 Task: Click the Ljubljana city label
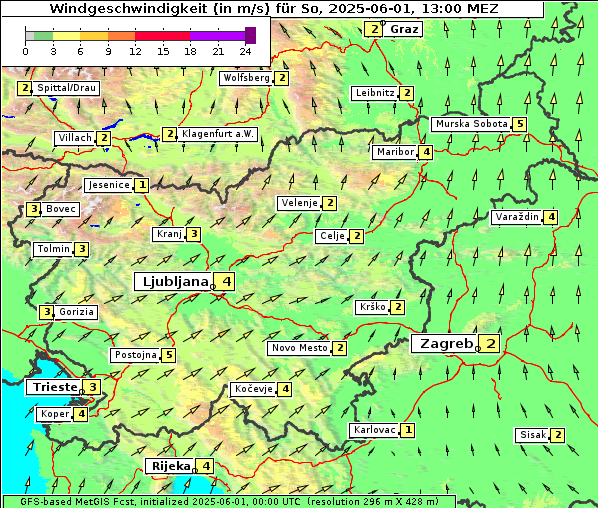[x=173, y=282]
